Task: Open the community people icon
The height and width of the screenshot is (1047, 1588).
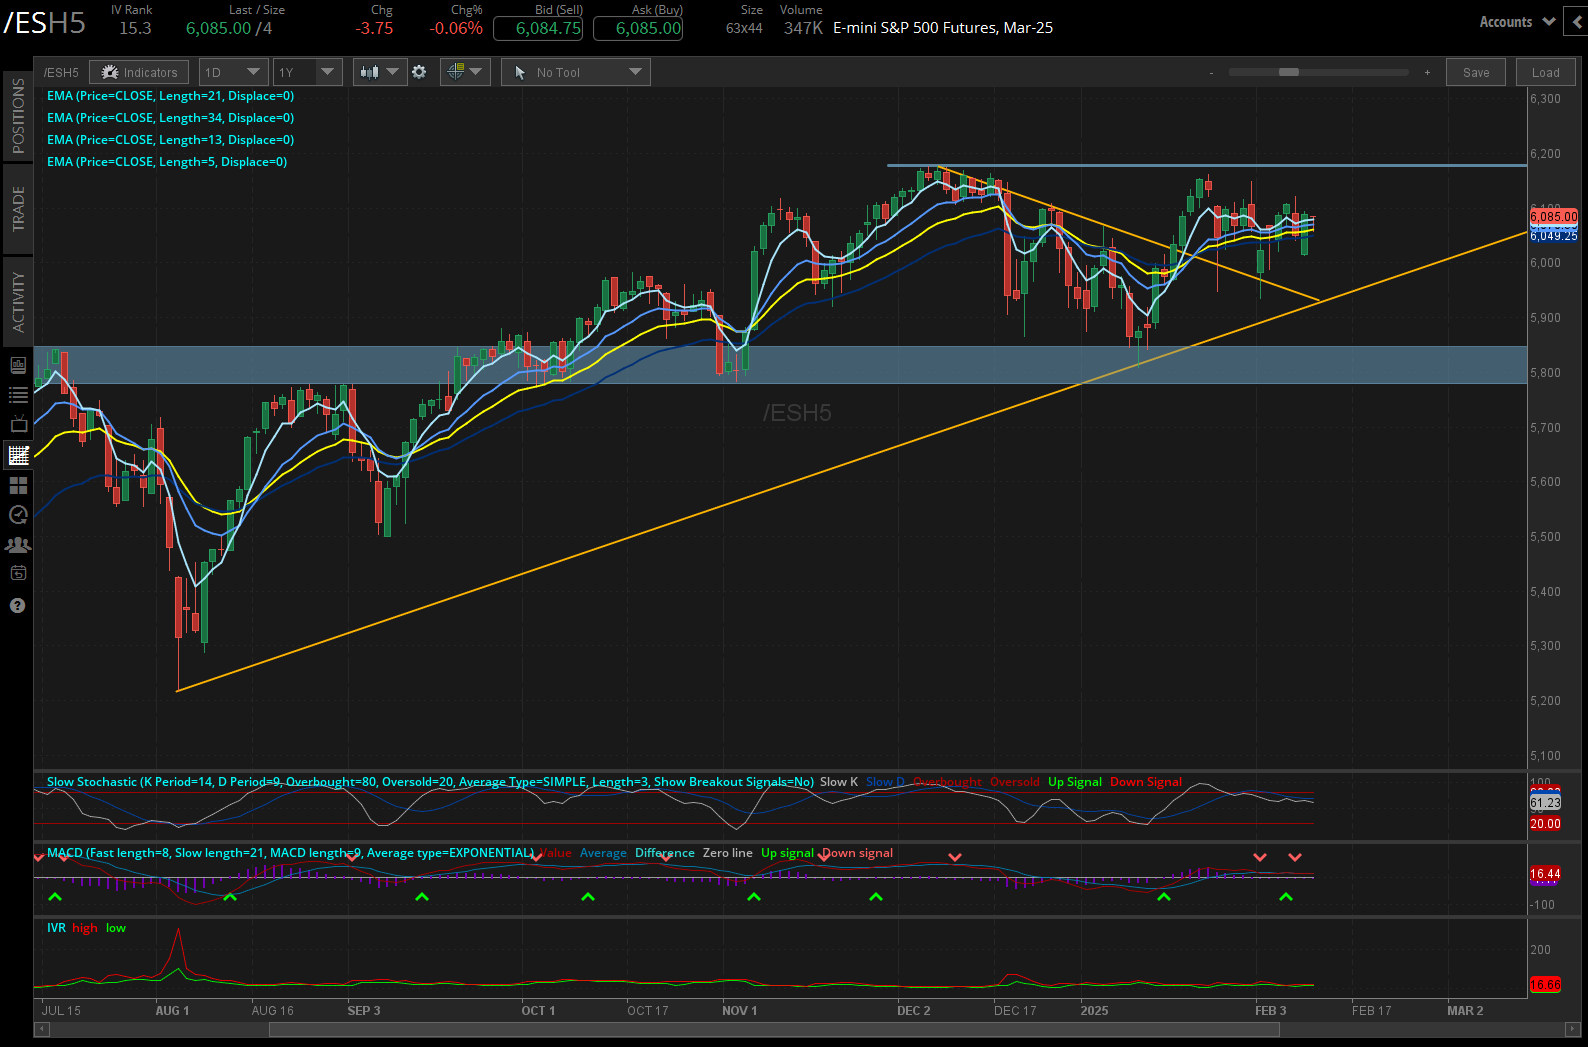Action: (18, 545)
